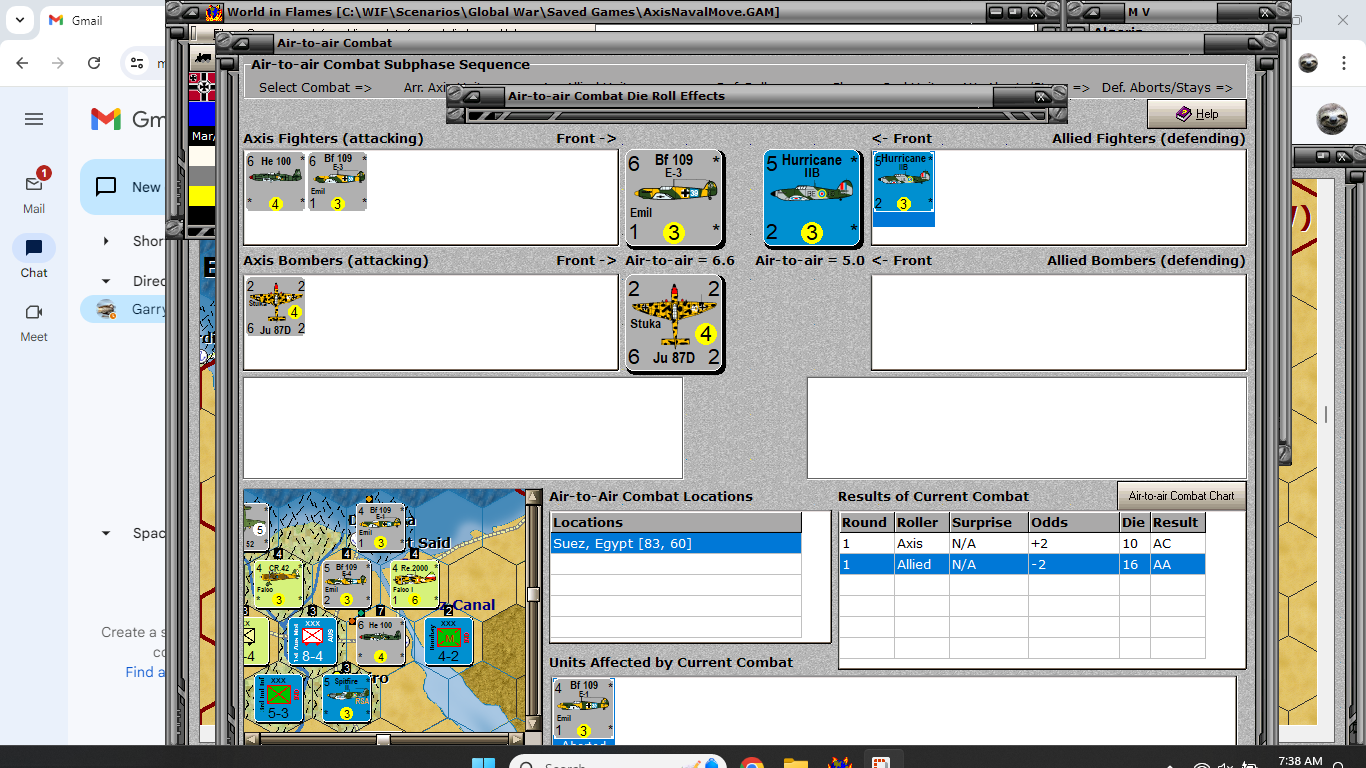1366x768 pixels.
Task: Open the Gmail Meet section
Action: 34,321
